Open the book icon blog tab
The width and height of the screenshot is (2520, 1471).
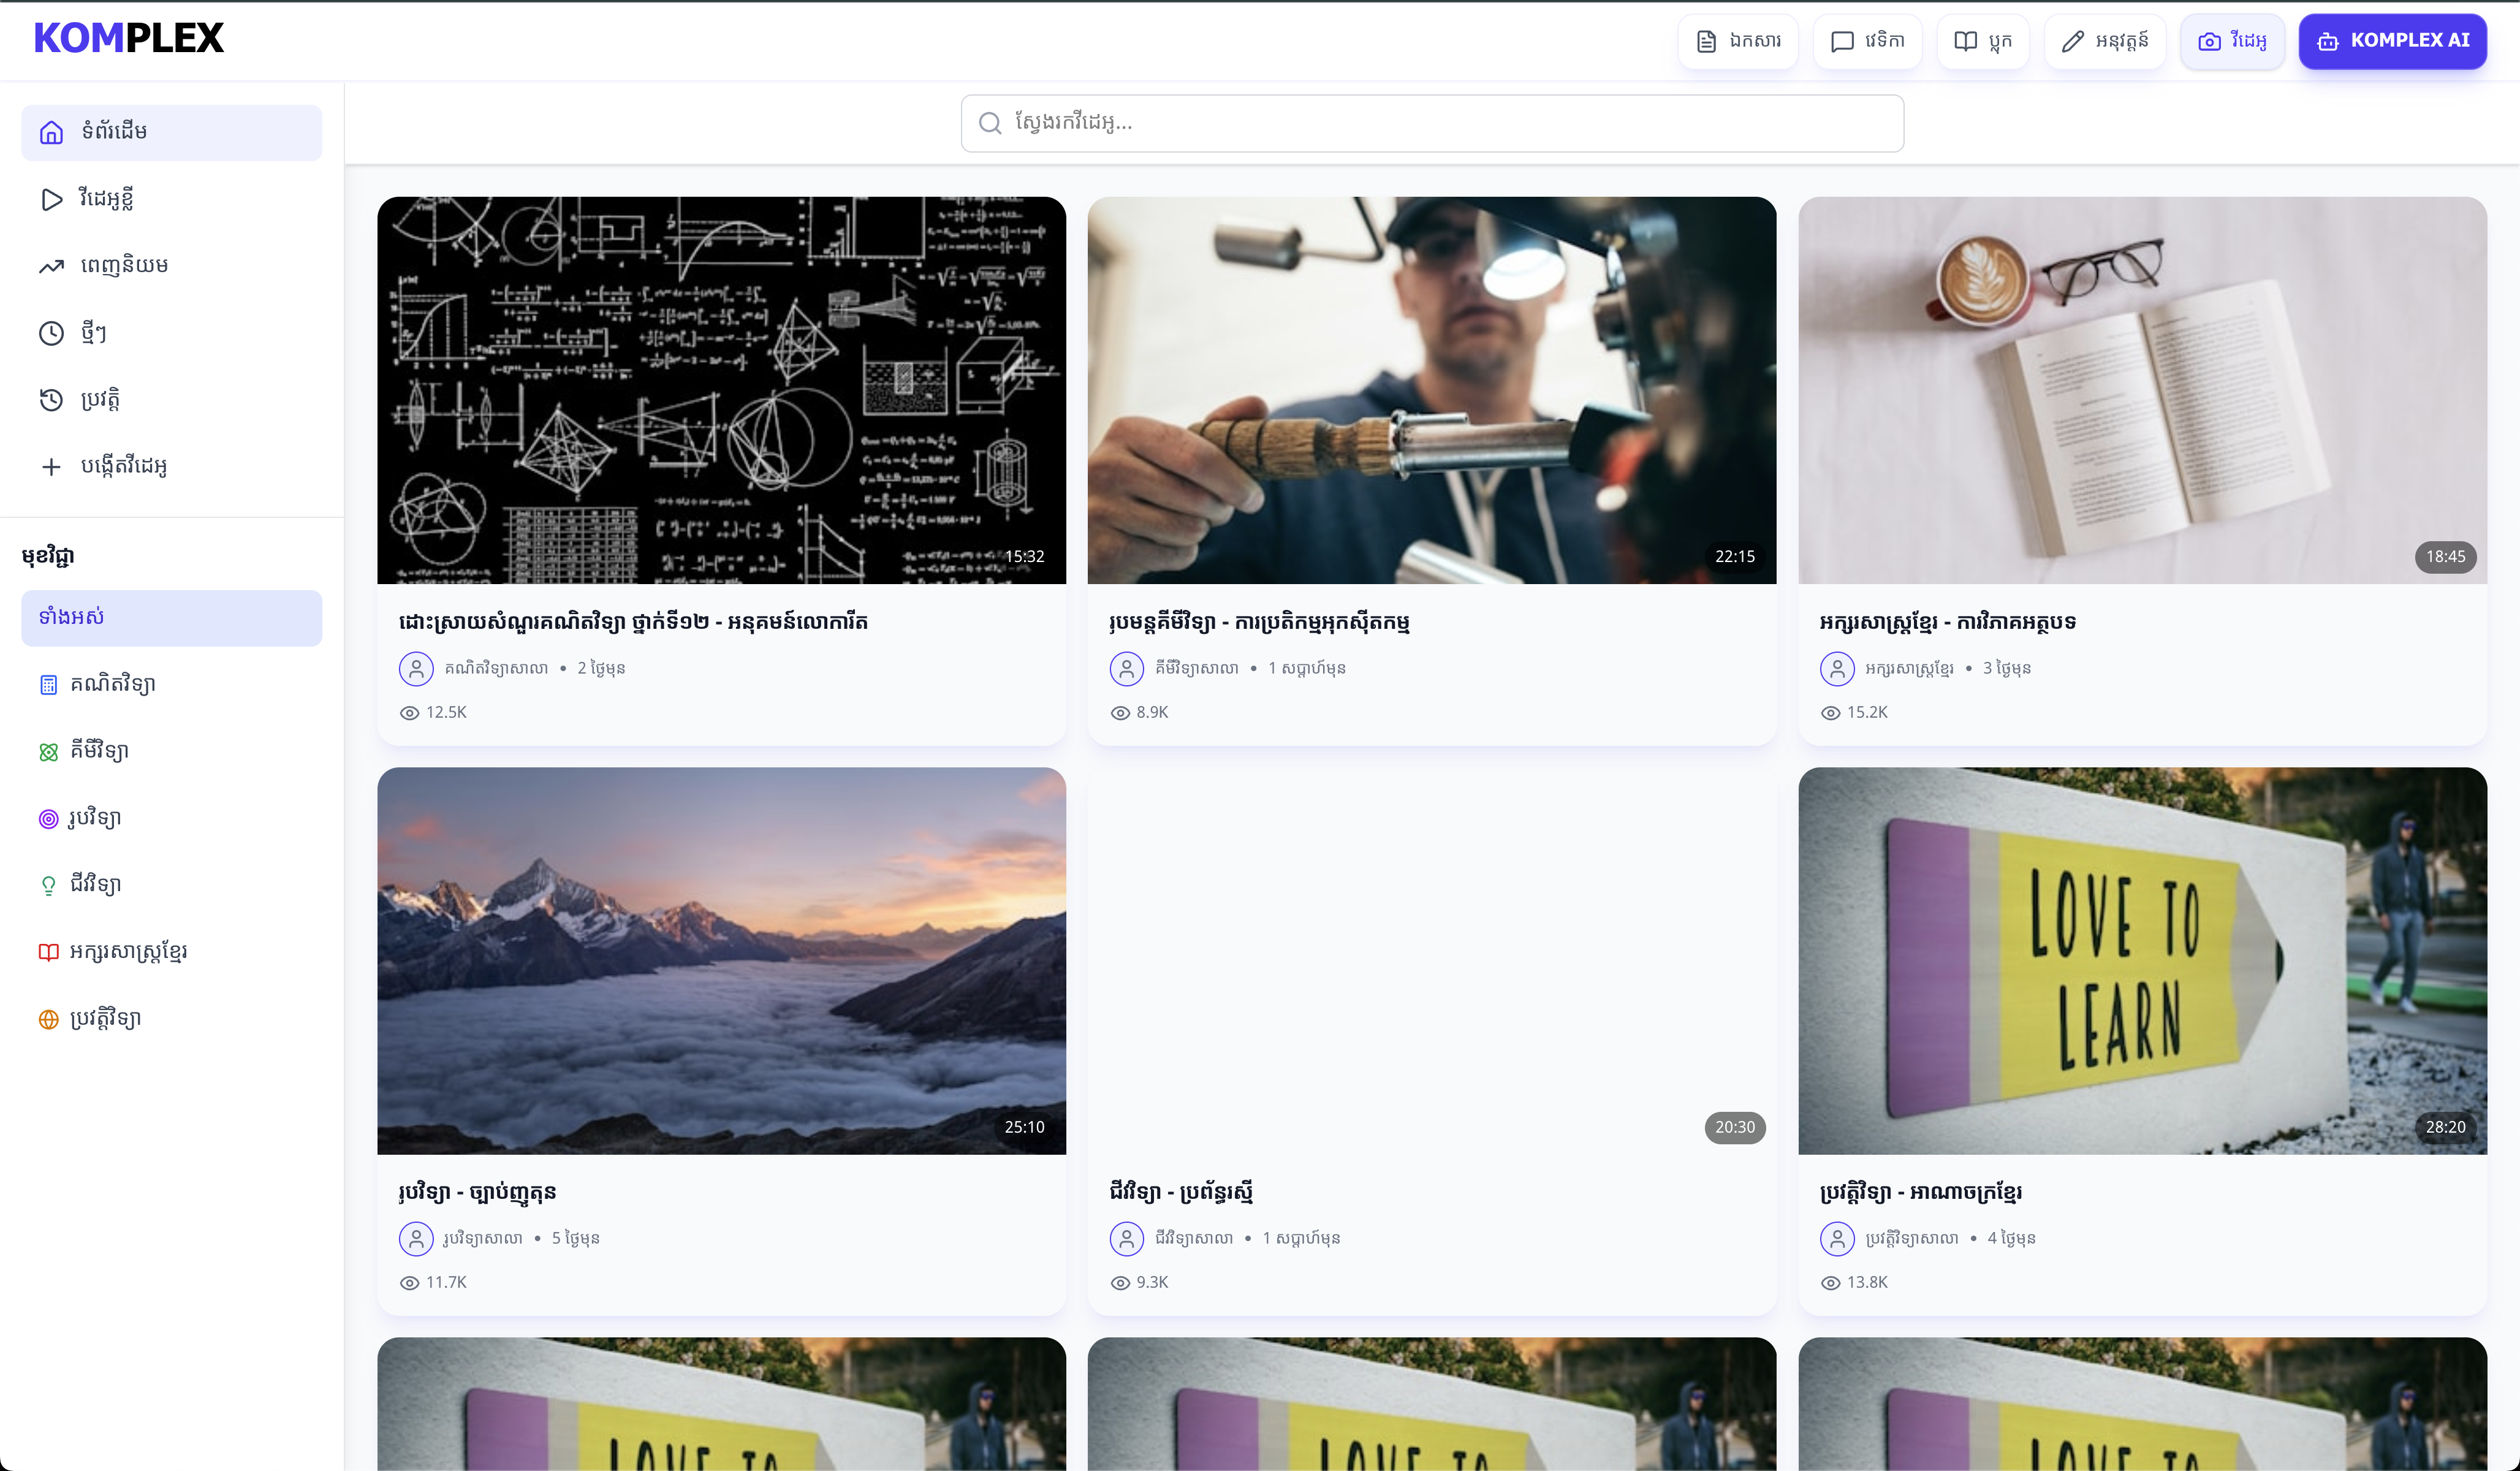click(x=1982, y=41)
